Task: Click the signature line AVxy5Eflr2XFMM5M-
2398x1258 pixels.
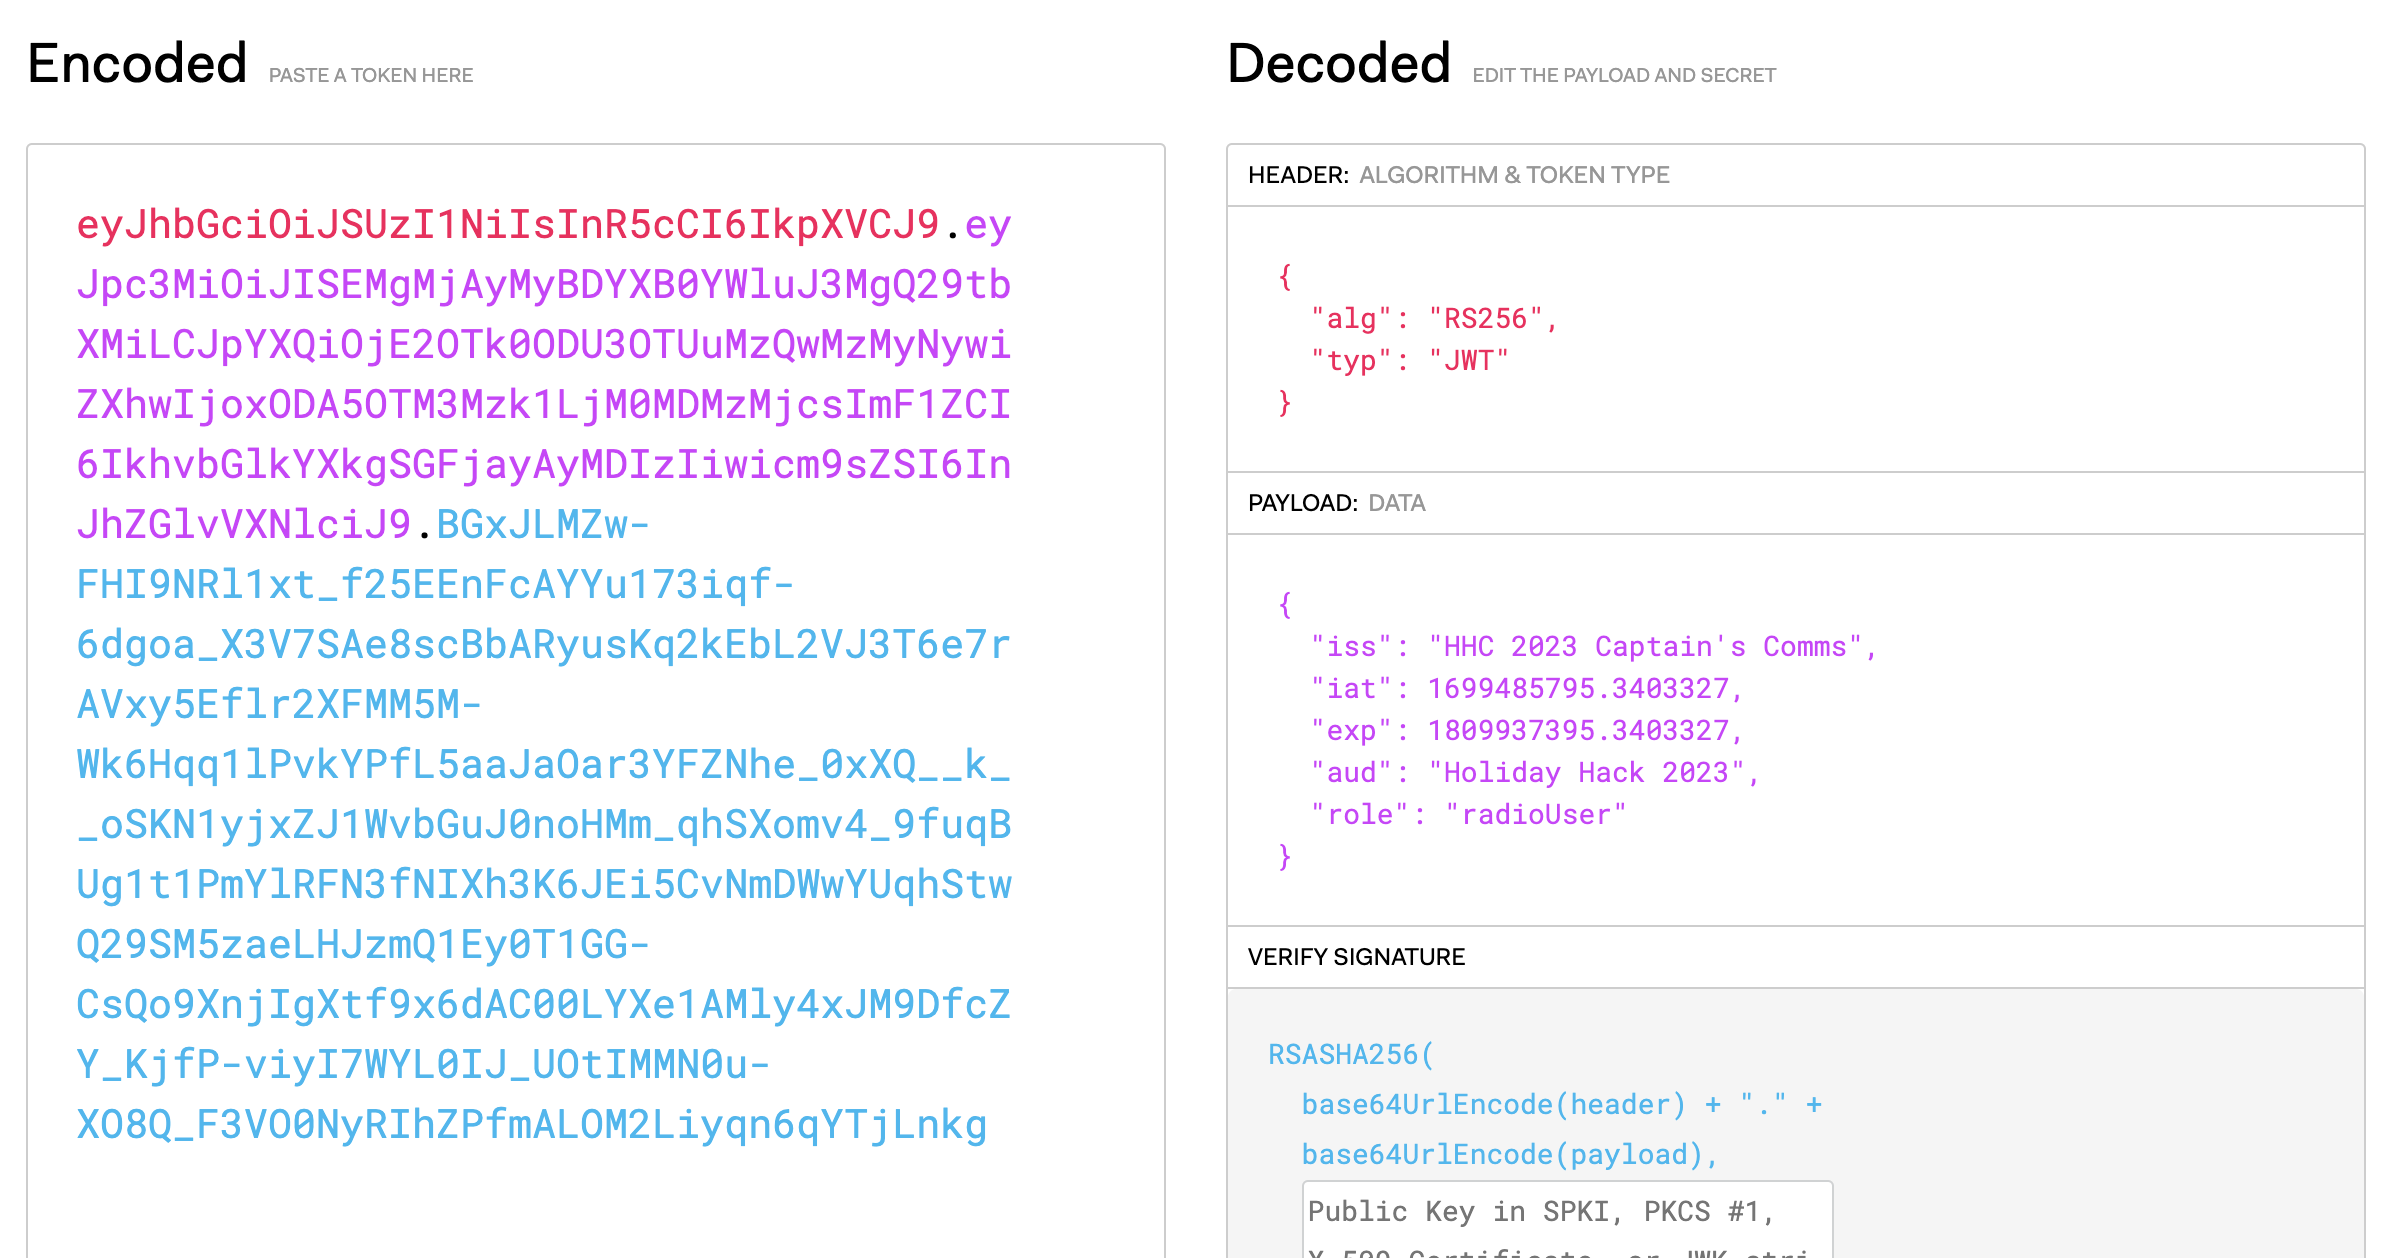Action: pyautogui.click(x=279, y=705)
